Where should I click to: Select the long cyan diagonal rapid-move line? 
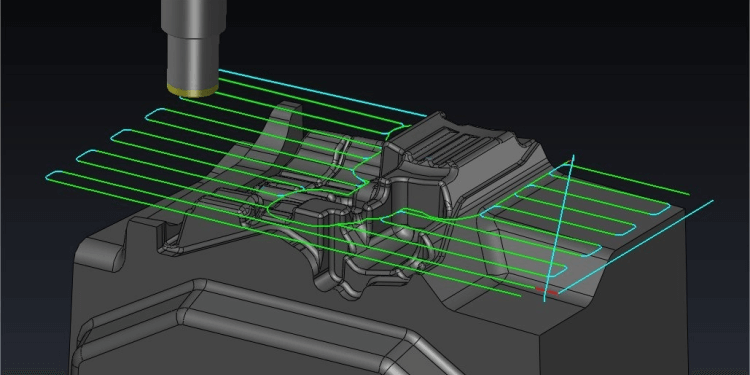tap(636, 247)
